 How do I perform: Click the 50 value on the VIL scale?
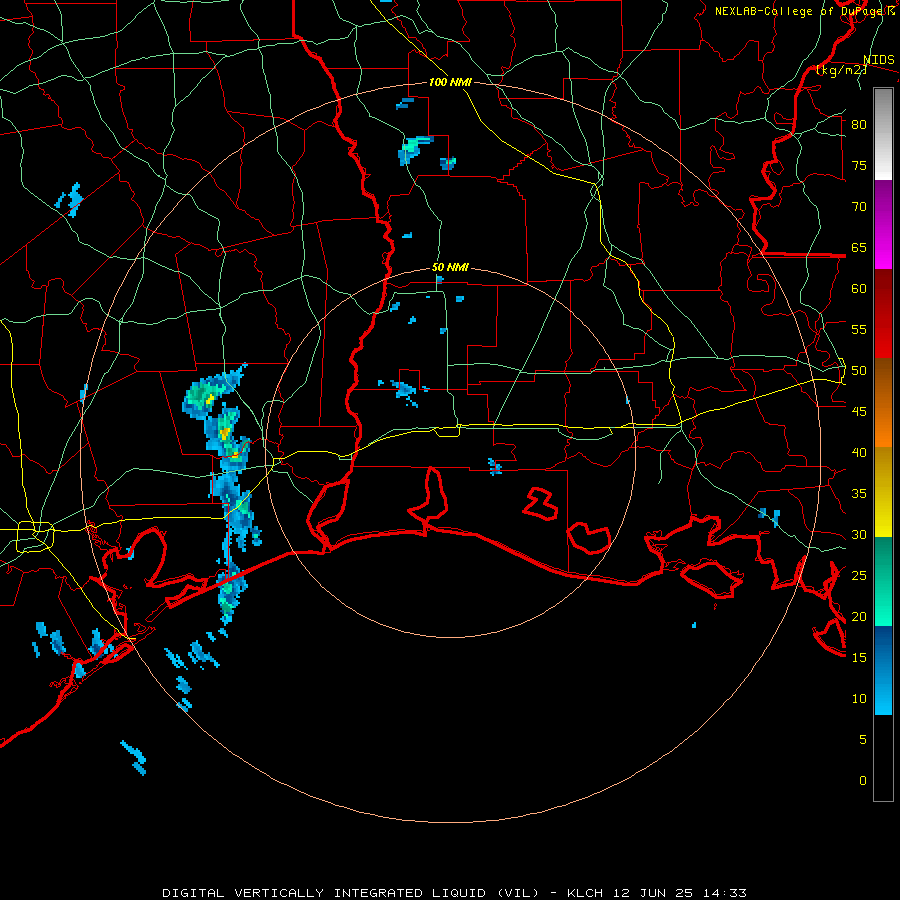(859, 371)
